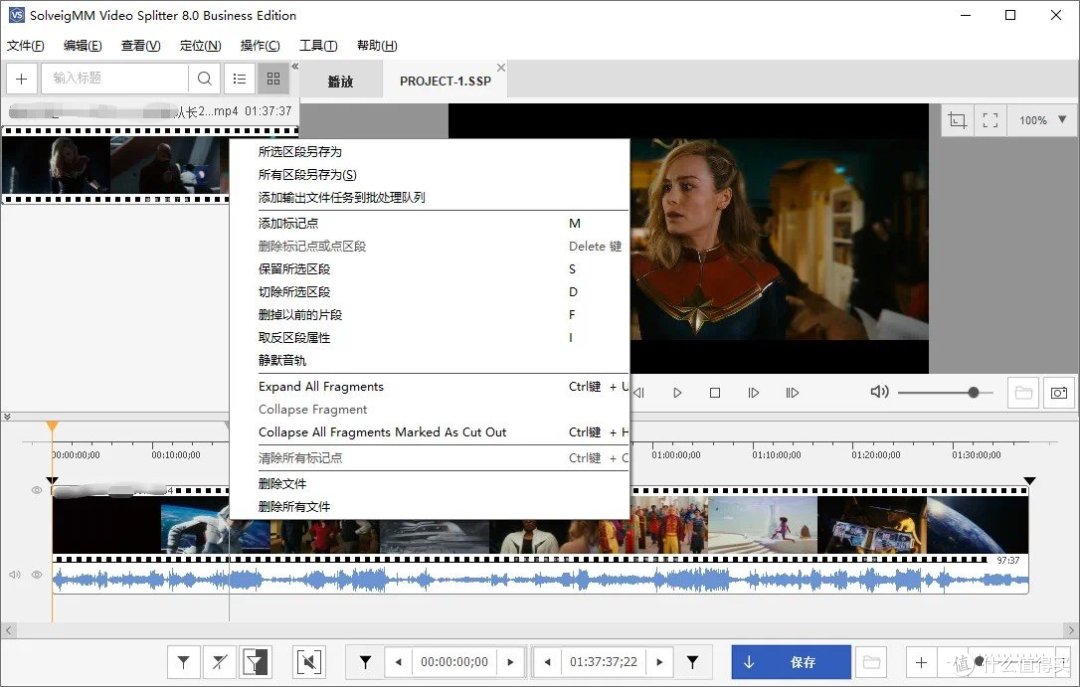Toggle video track visibility eye
This screenshot has height=687, width=1080.
[37, 490]
